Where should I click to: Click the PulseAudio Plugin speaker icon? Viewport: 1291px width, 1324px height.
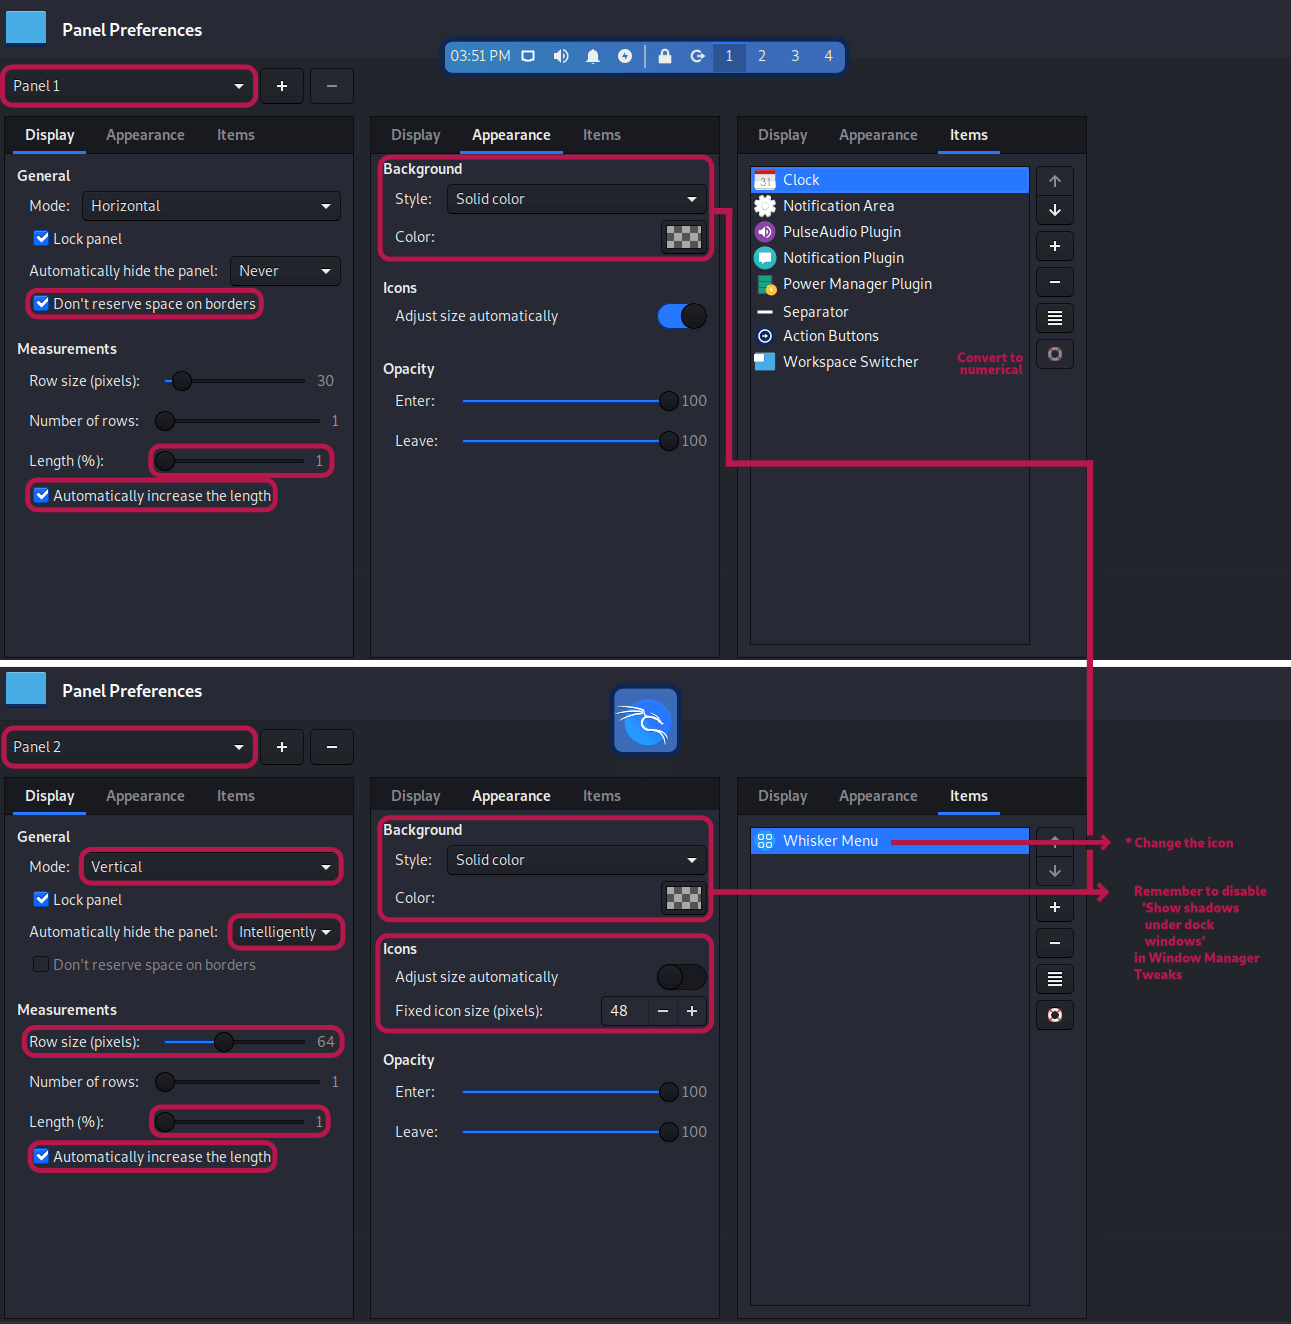765,231
